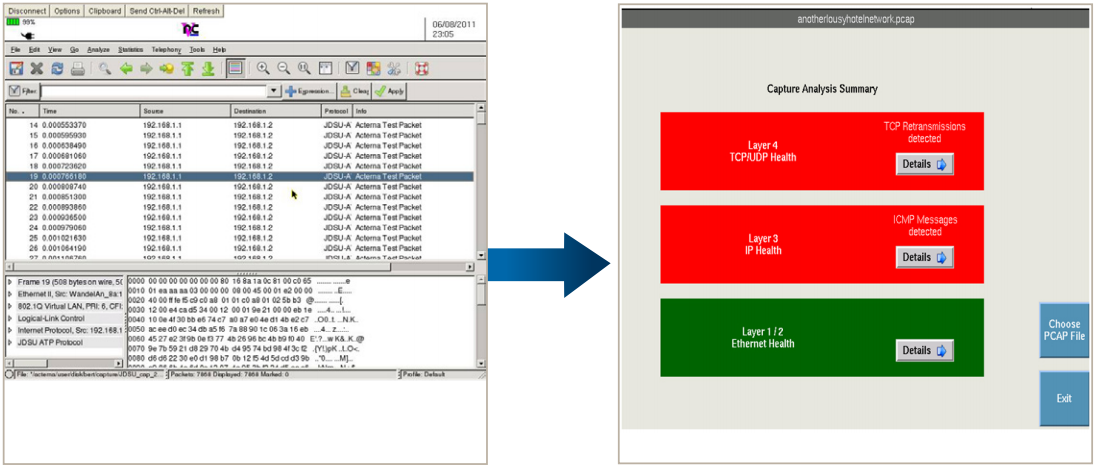Open Details for Layer 3 IP Health

tap(925, 257)
